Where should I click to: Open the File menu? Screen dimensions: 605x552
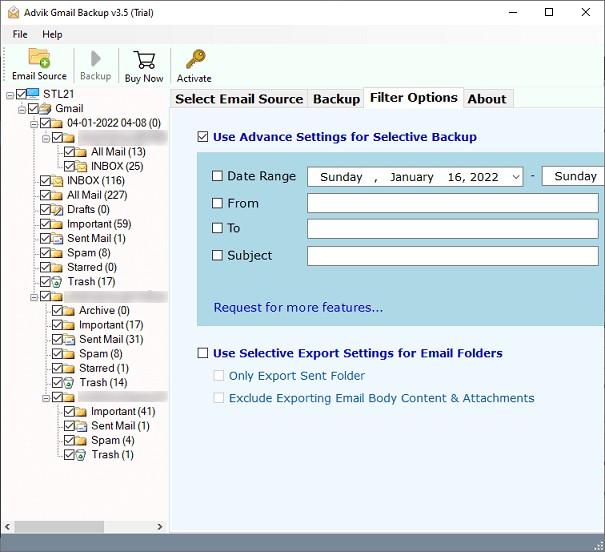pyautogui.click(x=20, y=34)
